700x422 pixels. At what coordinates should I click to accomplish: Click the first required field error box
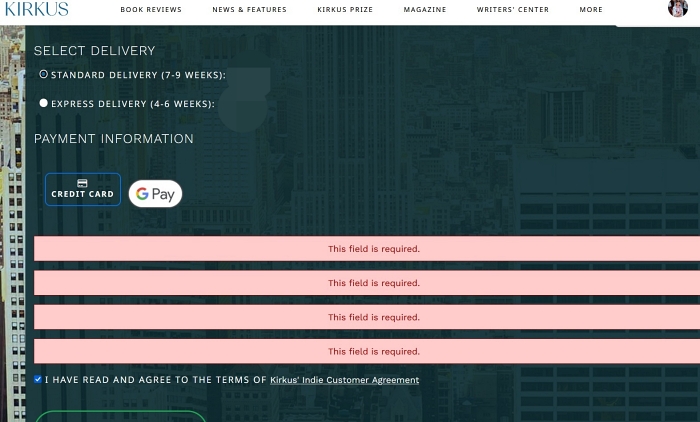373,249
